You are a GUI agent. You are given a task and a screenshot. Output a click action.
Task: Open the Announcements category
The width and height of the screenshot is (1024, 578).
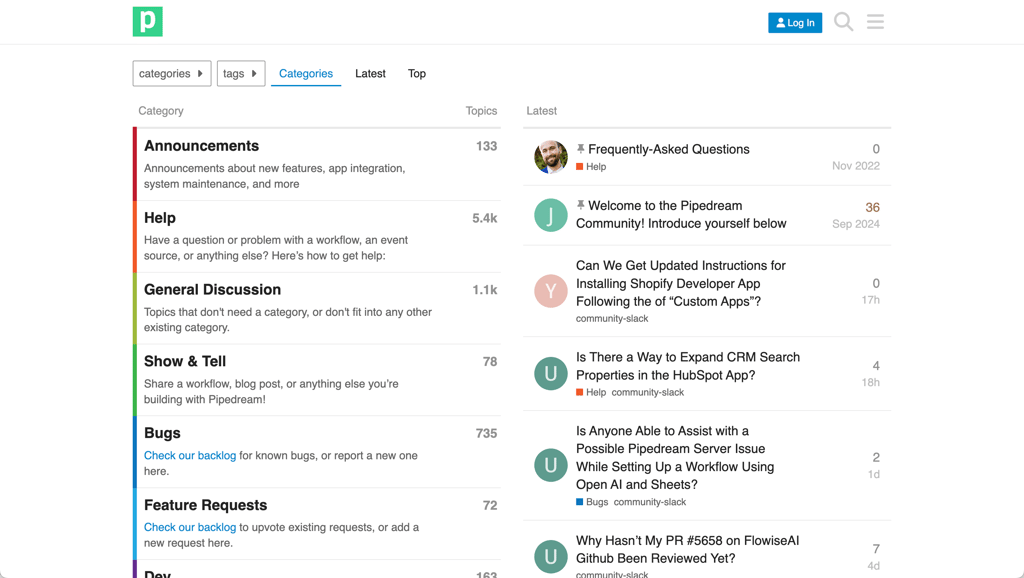pos(201,146)
